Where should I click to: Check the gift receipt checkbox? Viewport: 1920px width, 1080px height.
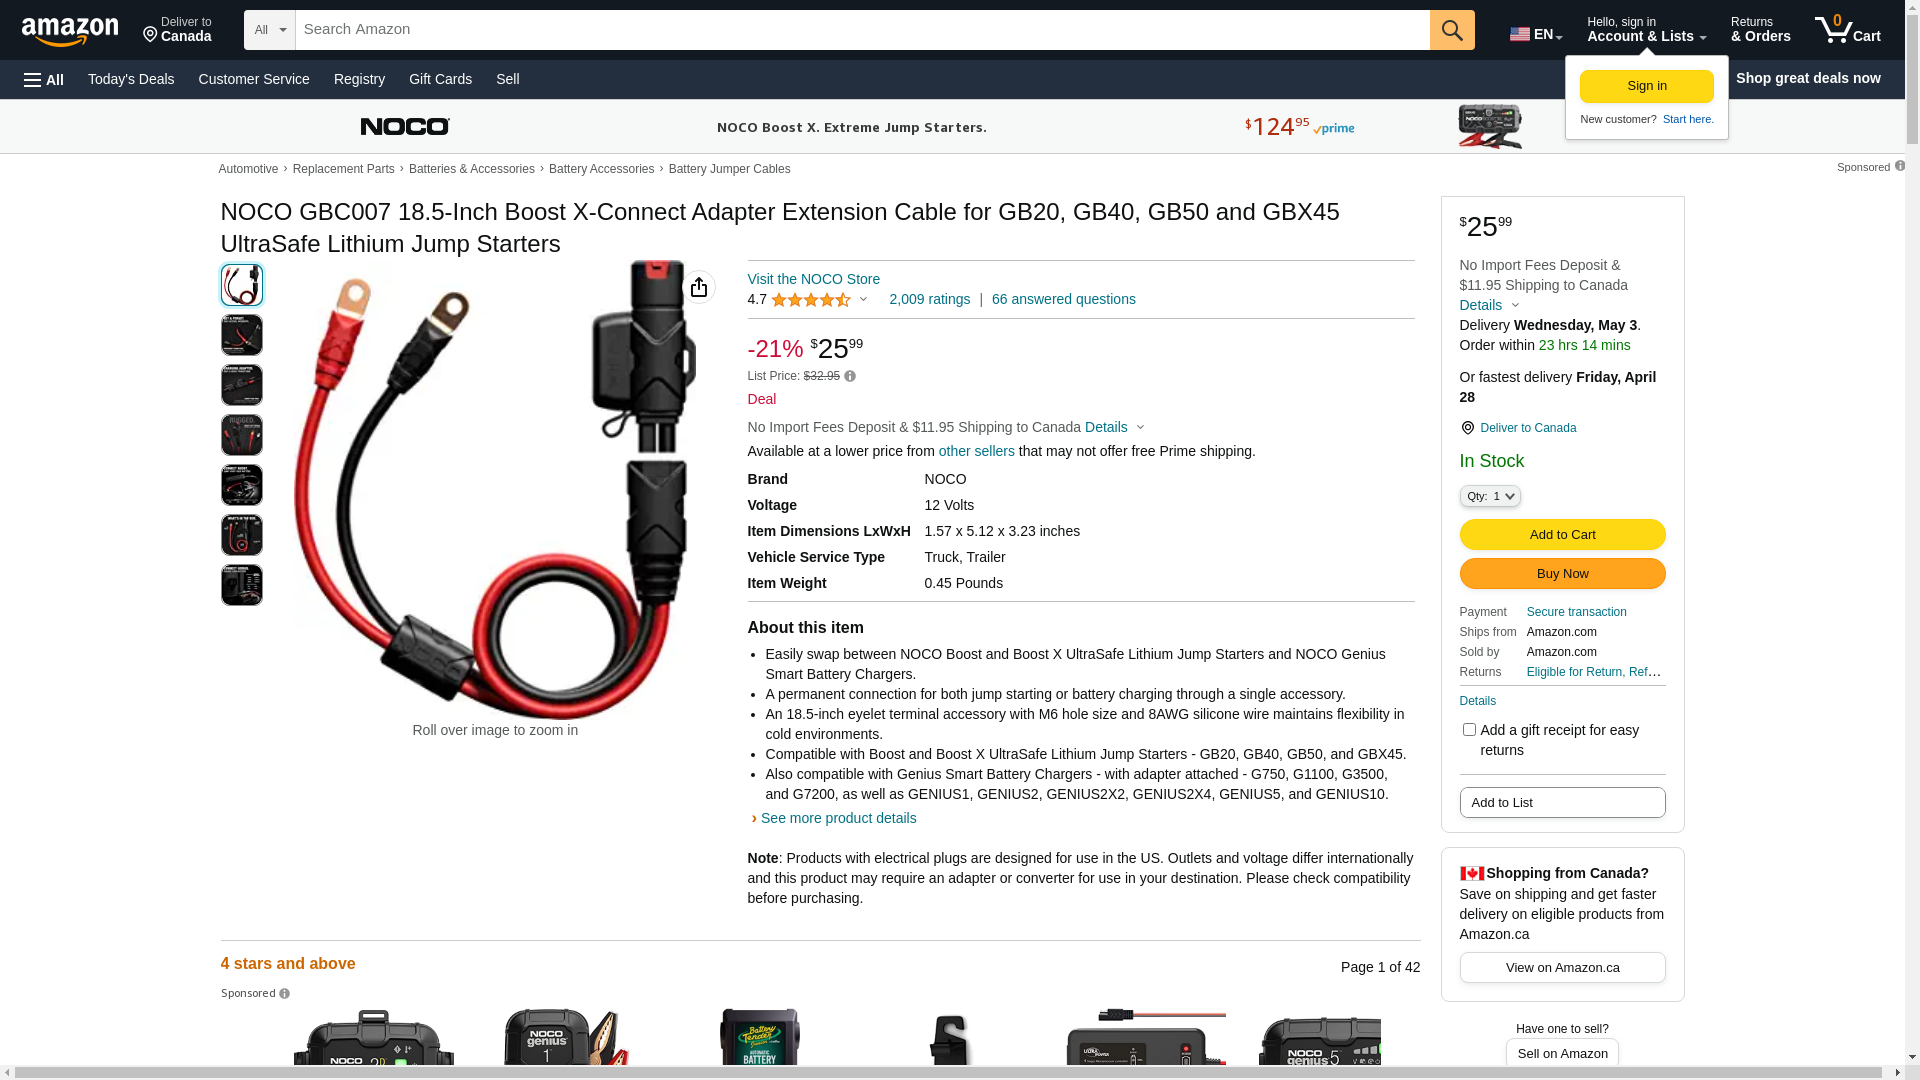point(1469,730)
